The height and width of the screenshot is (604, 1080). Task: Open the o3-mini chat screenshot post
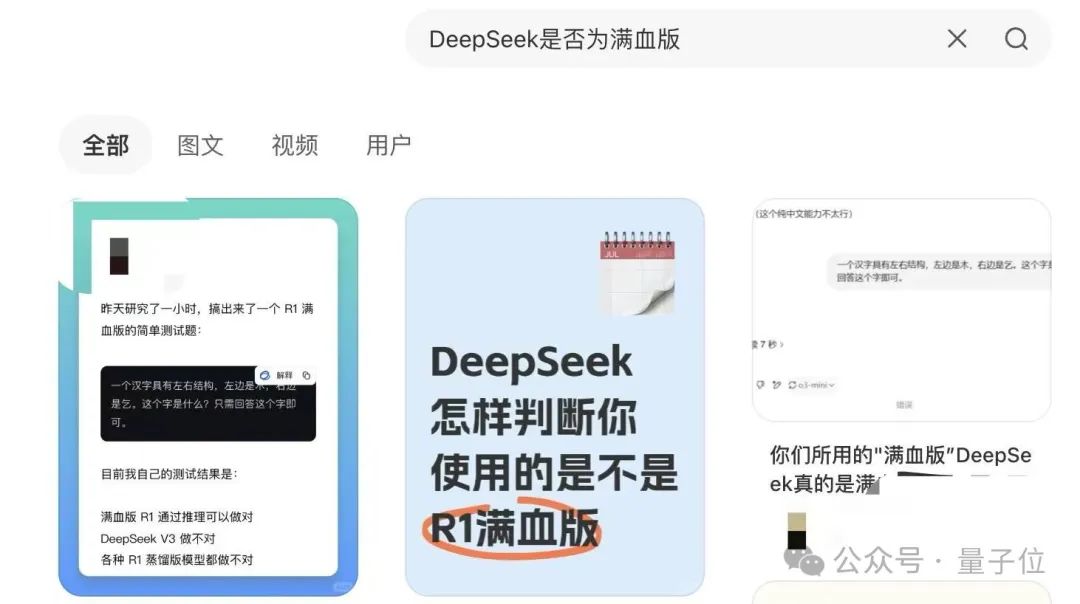point(901,310)
